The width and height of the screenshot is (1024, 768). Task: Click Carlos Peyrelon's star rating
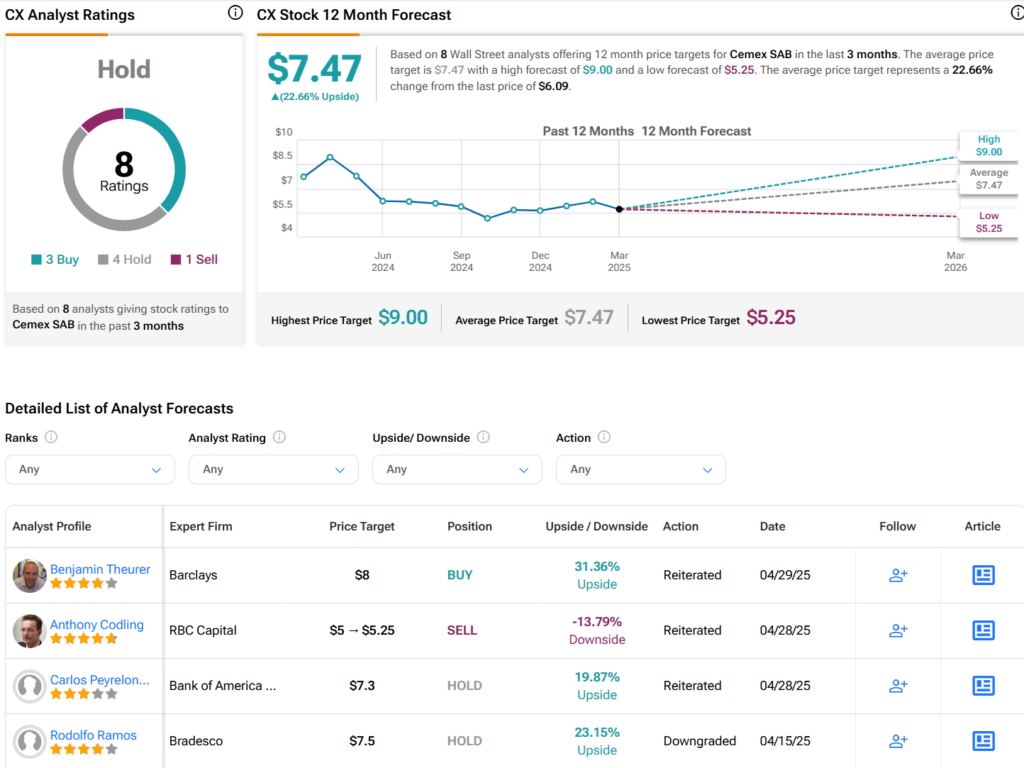coord(84,694)
